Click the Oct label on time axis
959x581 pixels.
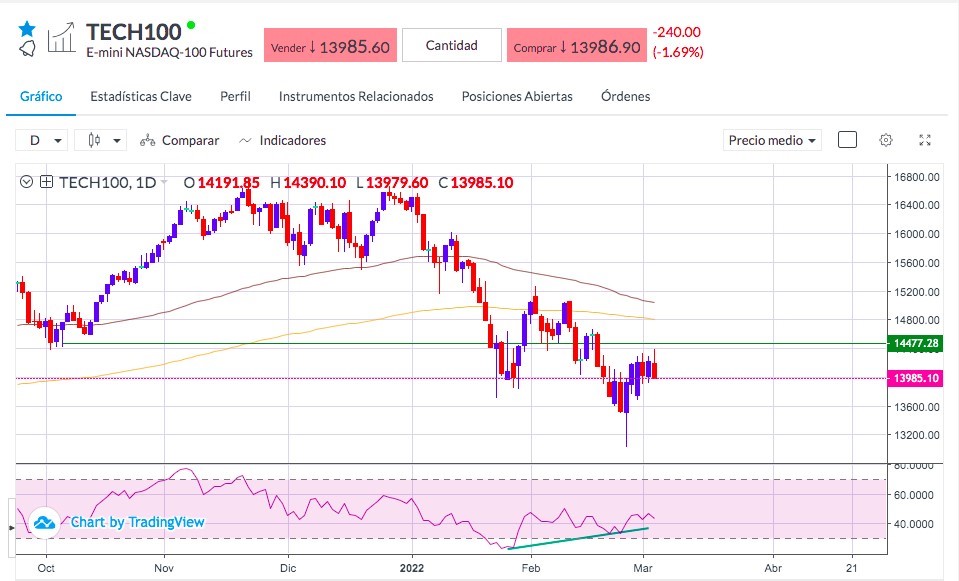[x=46, y=568]
